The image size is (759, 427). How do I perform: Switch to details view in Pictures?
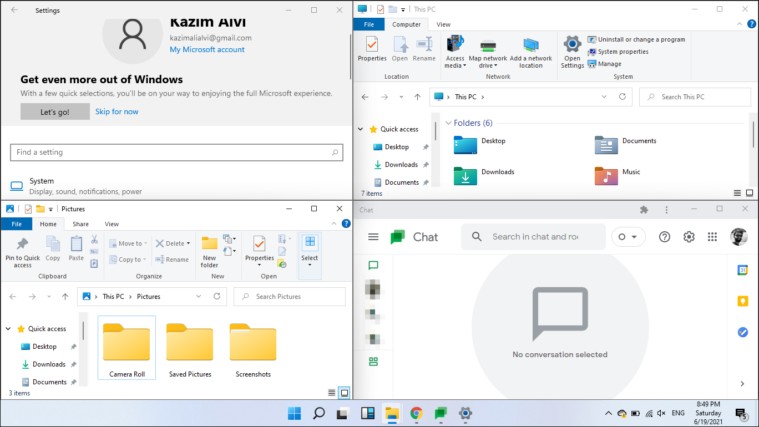pos(332,393)
